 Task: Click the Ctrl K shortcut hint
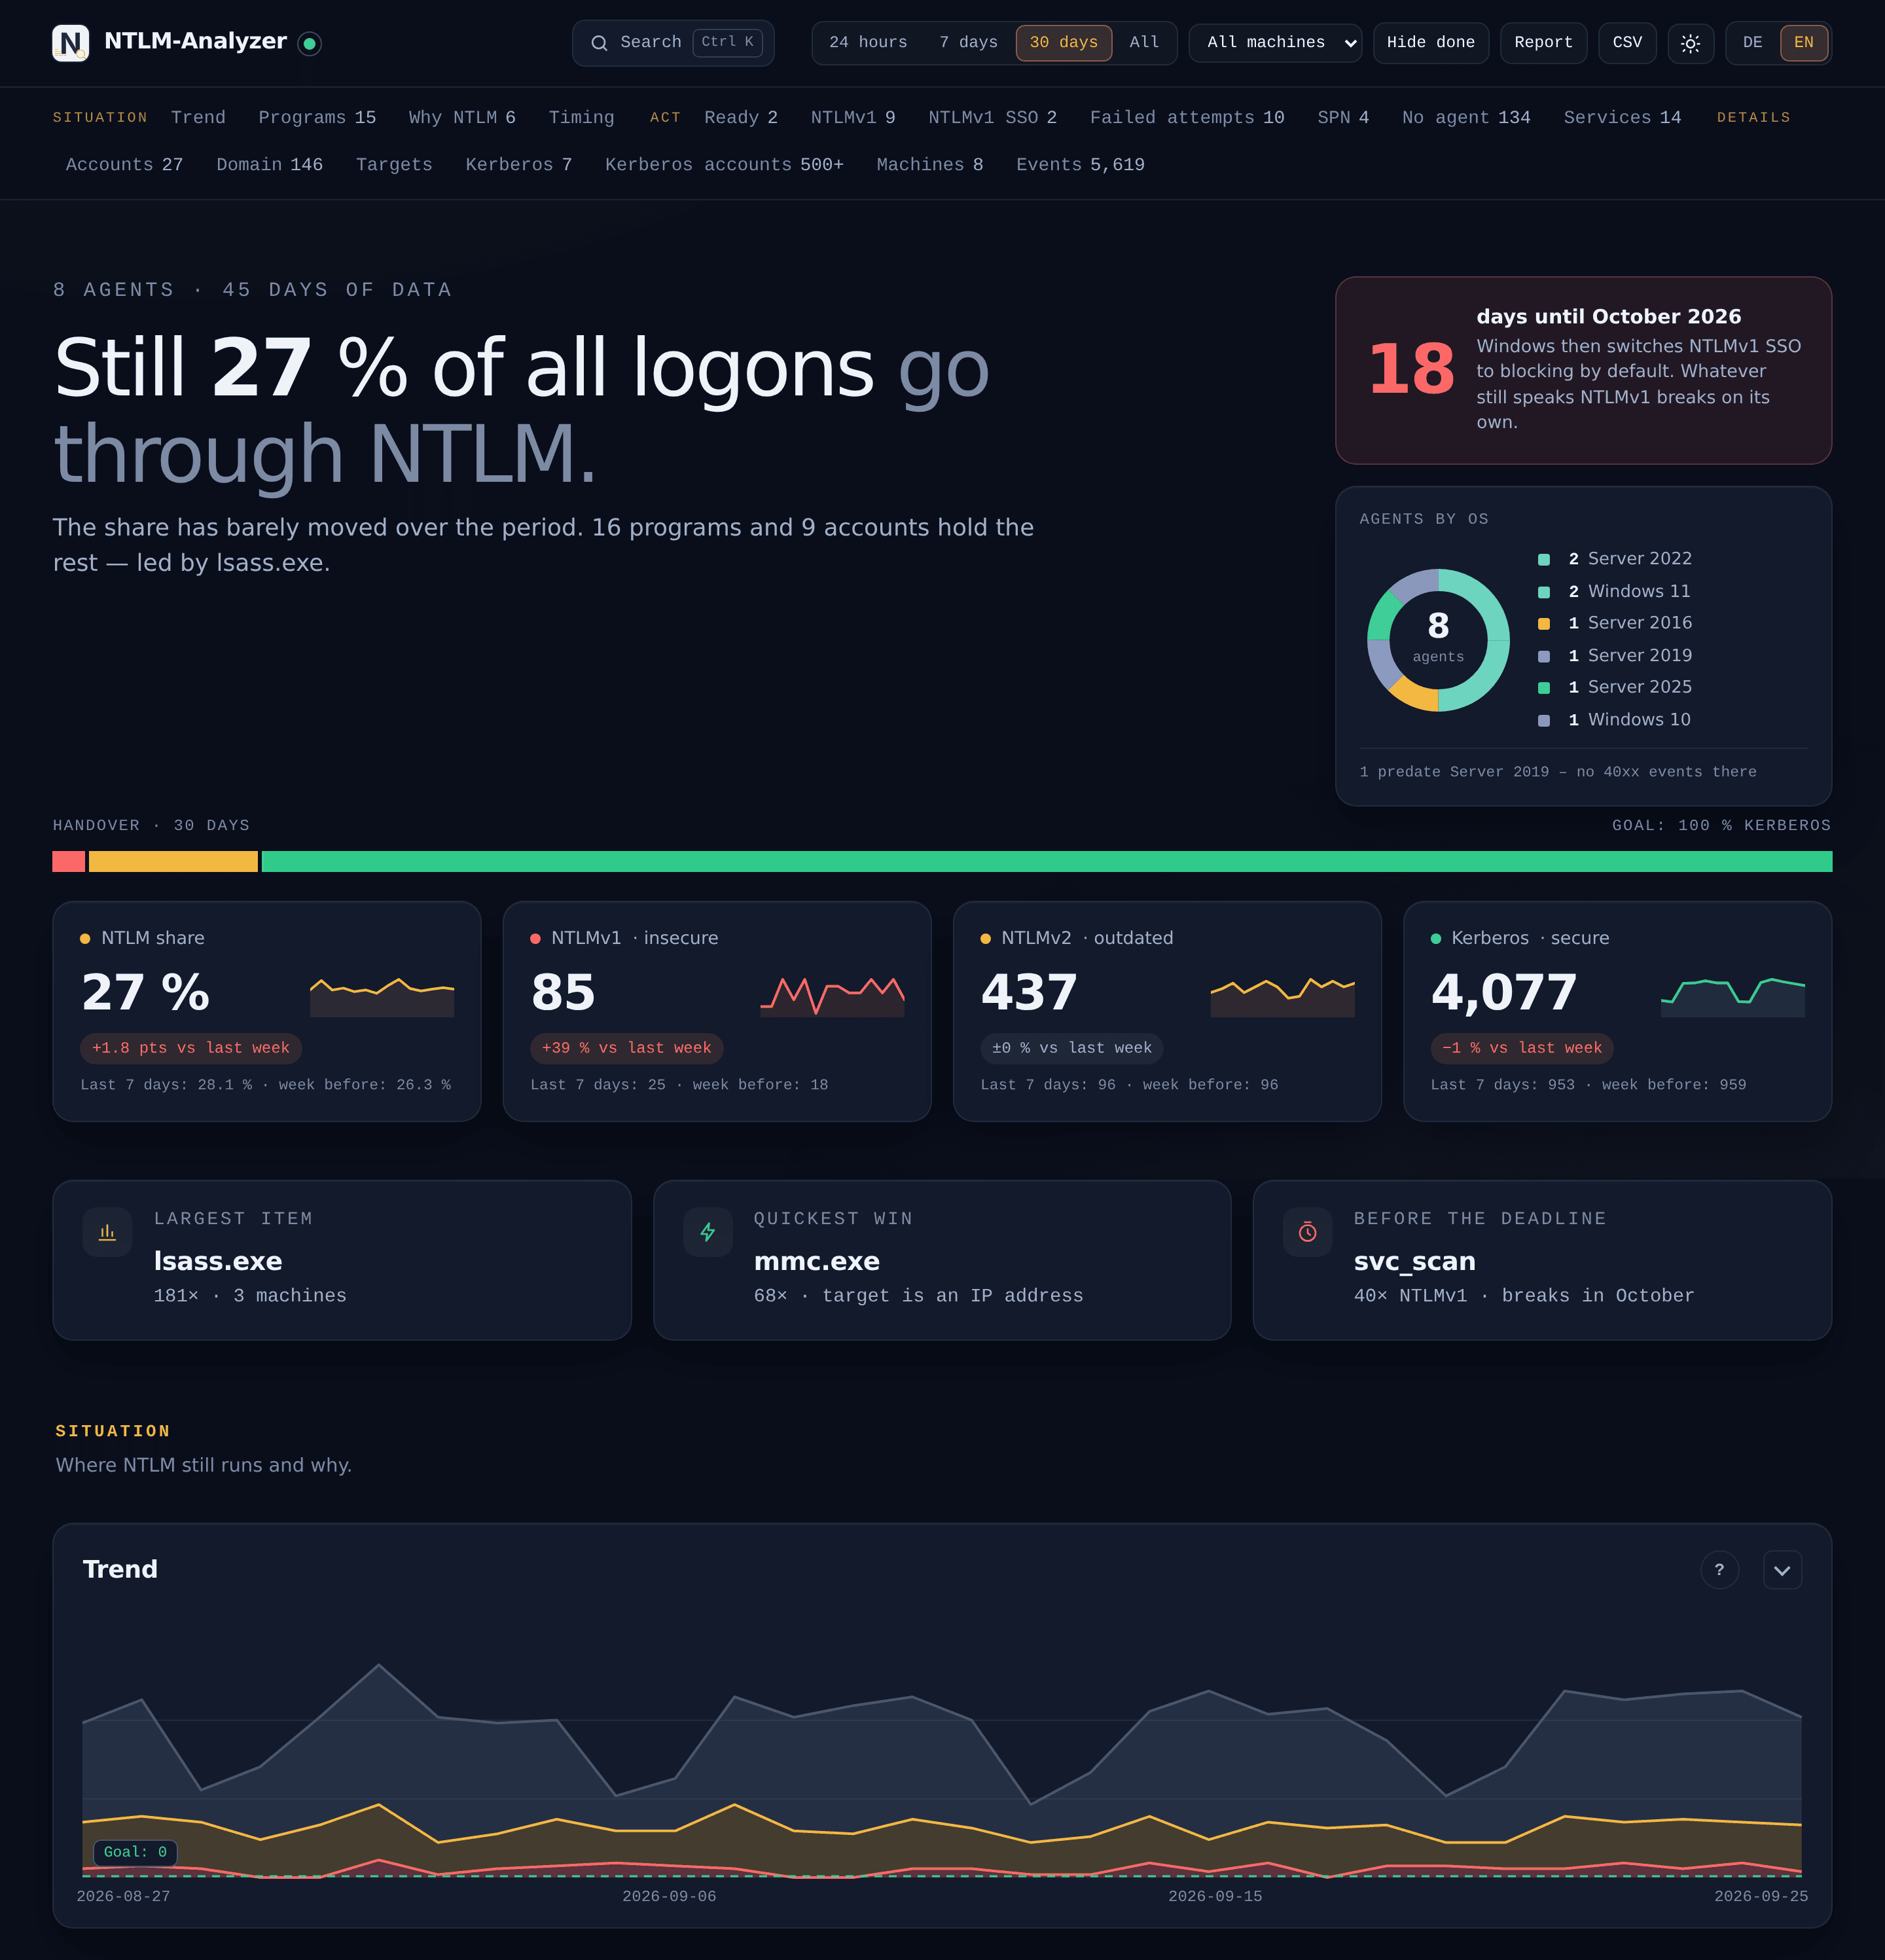(x=728, y=42)
